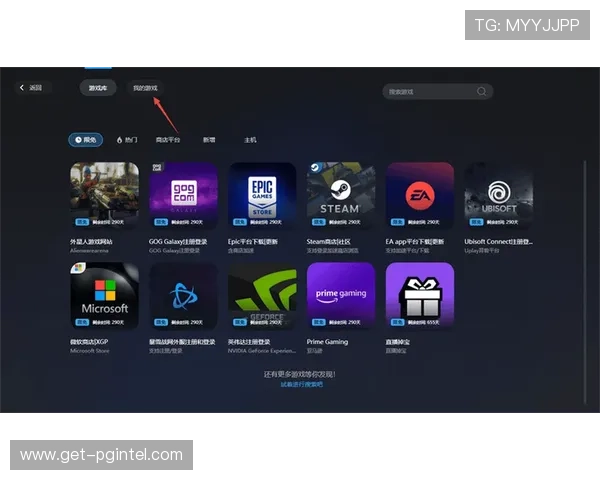Screen dimensions: 600x480
Task: Open the Alienware Arena game thumbnail
Action: pyautogui.click(x=104, y=196)
